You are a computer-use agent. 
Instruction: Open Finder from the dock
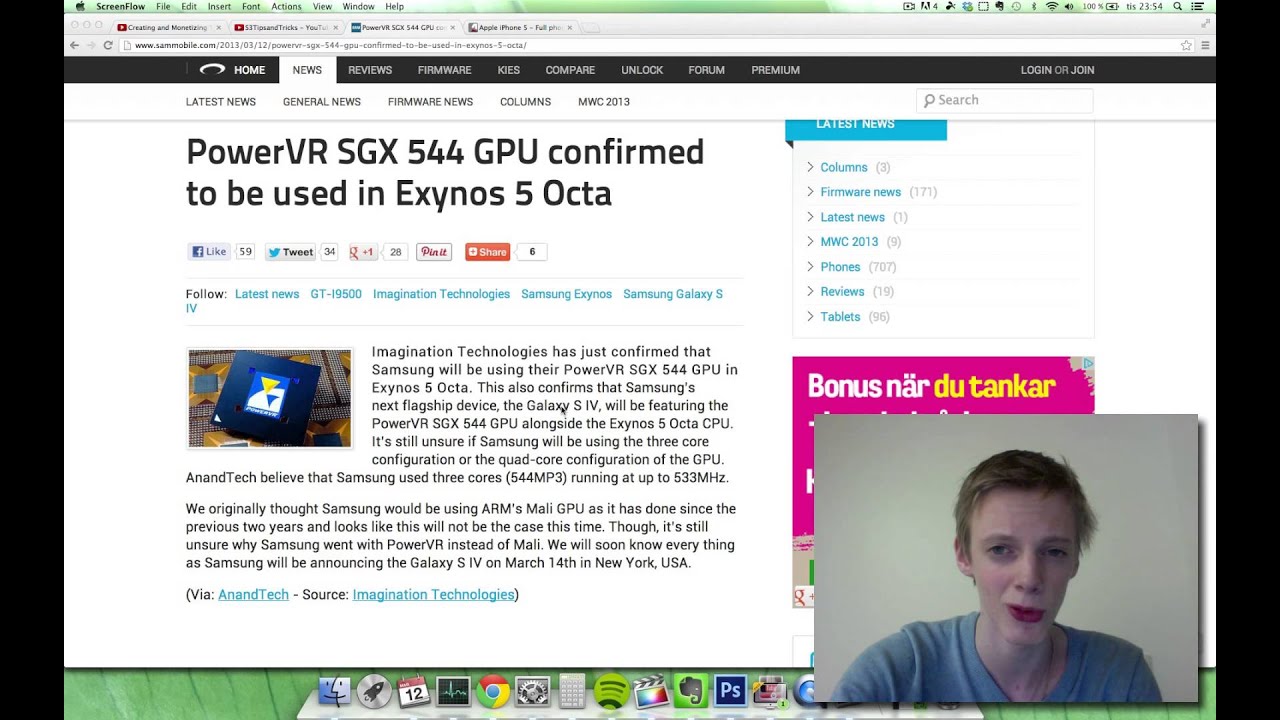coord(335,691)
